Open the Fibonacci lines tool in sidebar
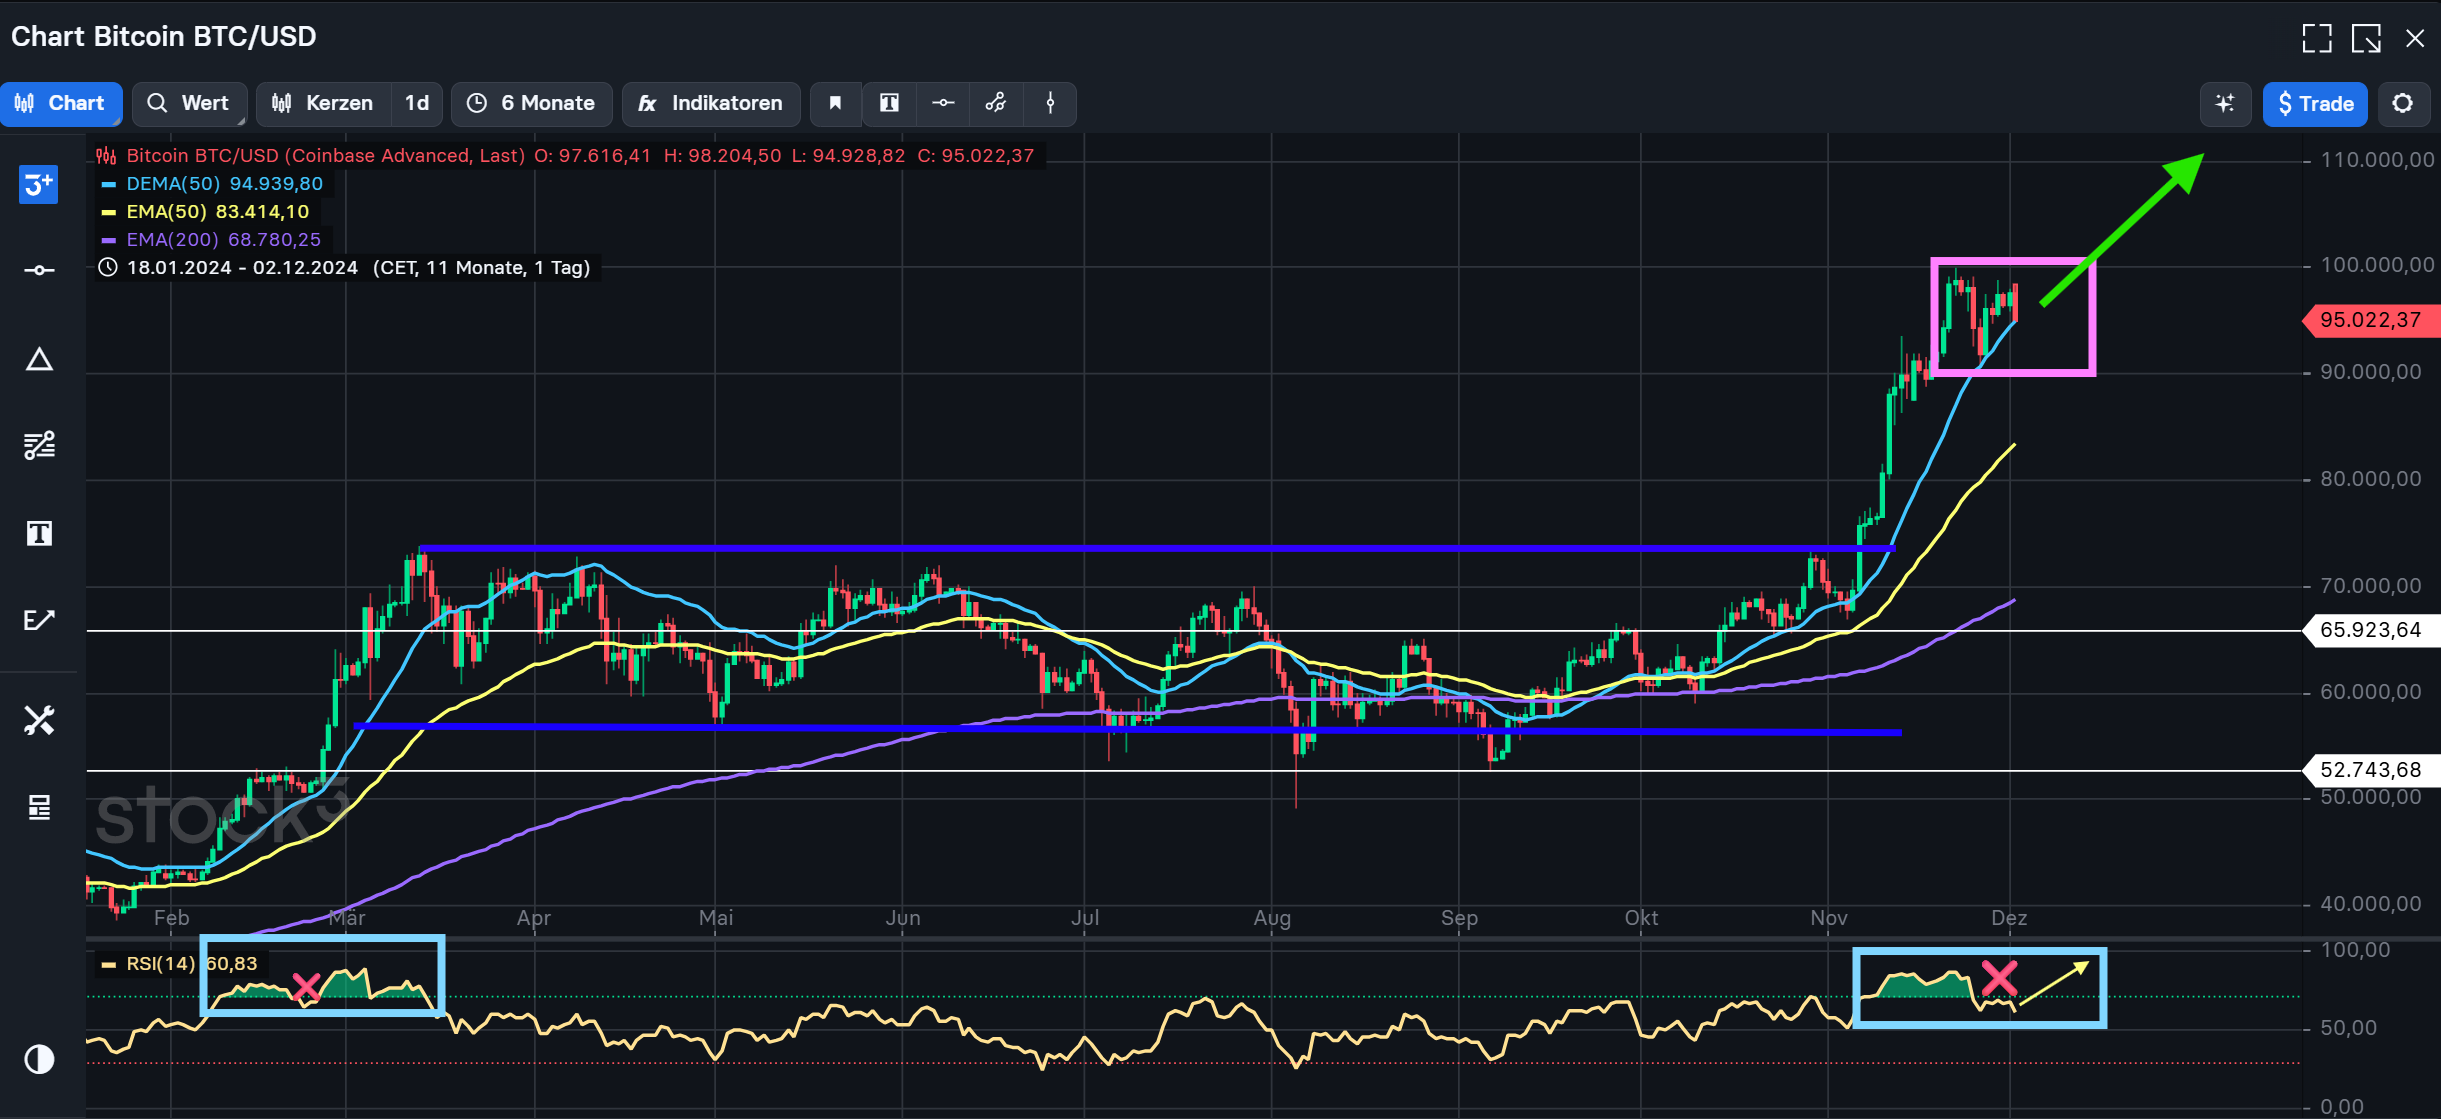The height and width of the screenshot is (1119, 2441). click(39, 445)
